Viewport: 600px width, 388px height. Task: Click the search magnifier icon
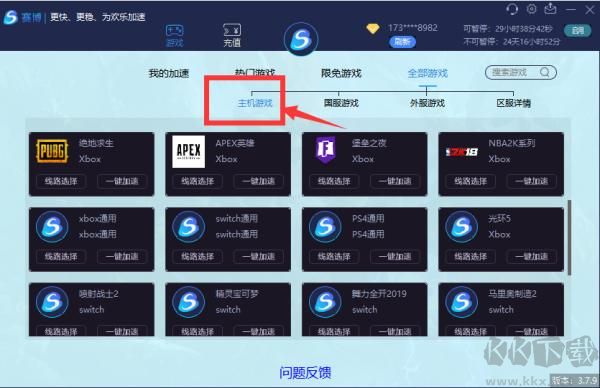pos(545,72)
